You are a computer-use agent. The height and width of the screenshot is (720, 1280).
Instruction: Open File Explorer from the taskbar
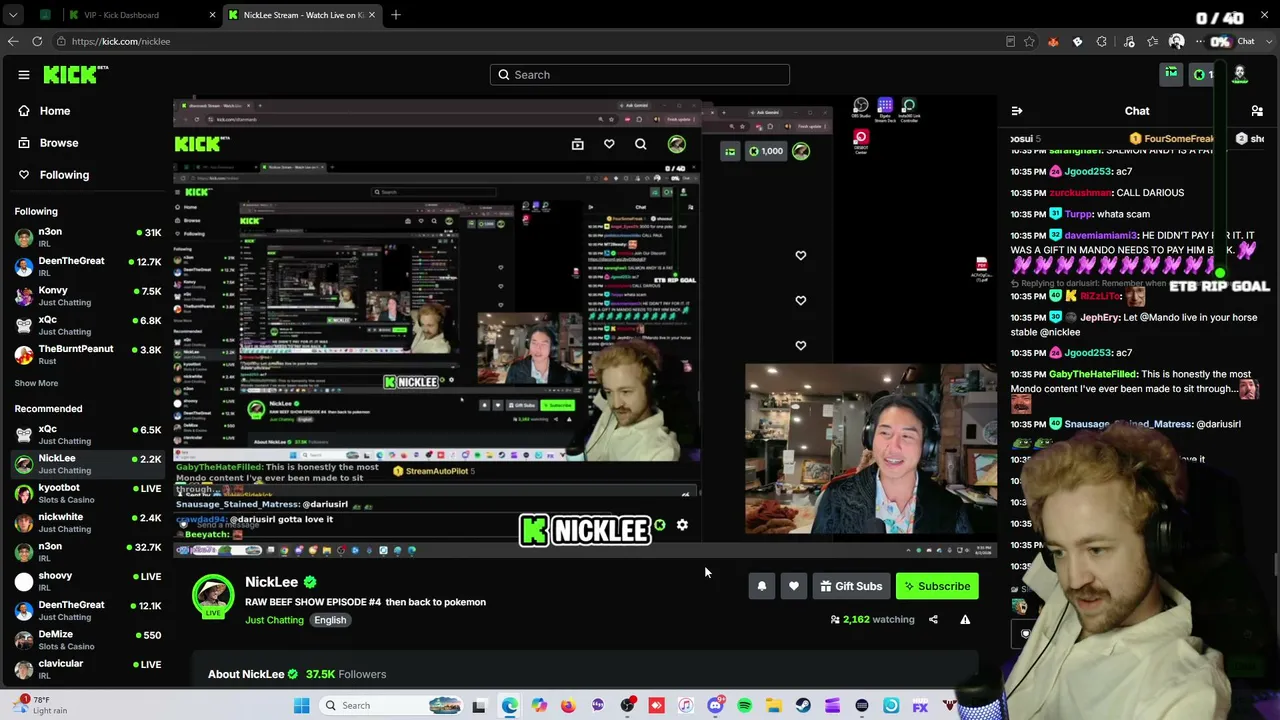tap(774, 706)
